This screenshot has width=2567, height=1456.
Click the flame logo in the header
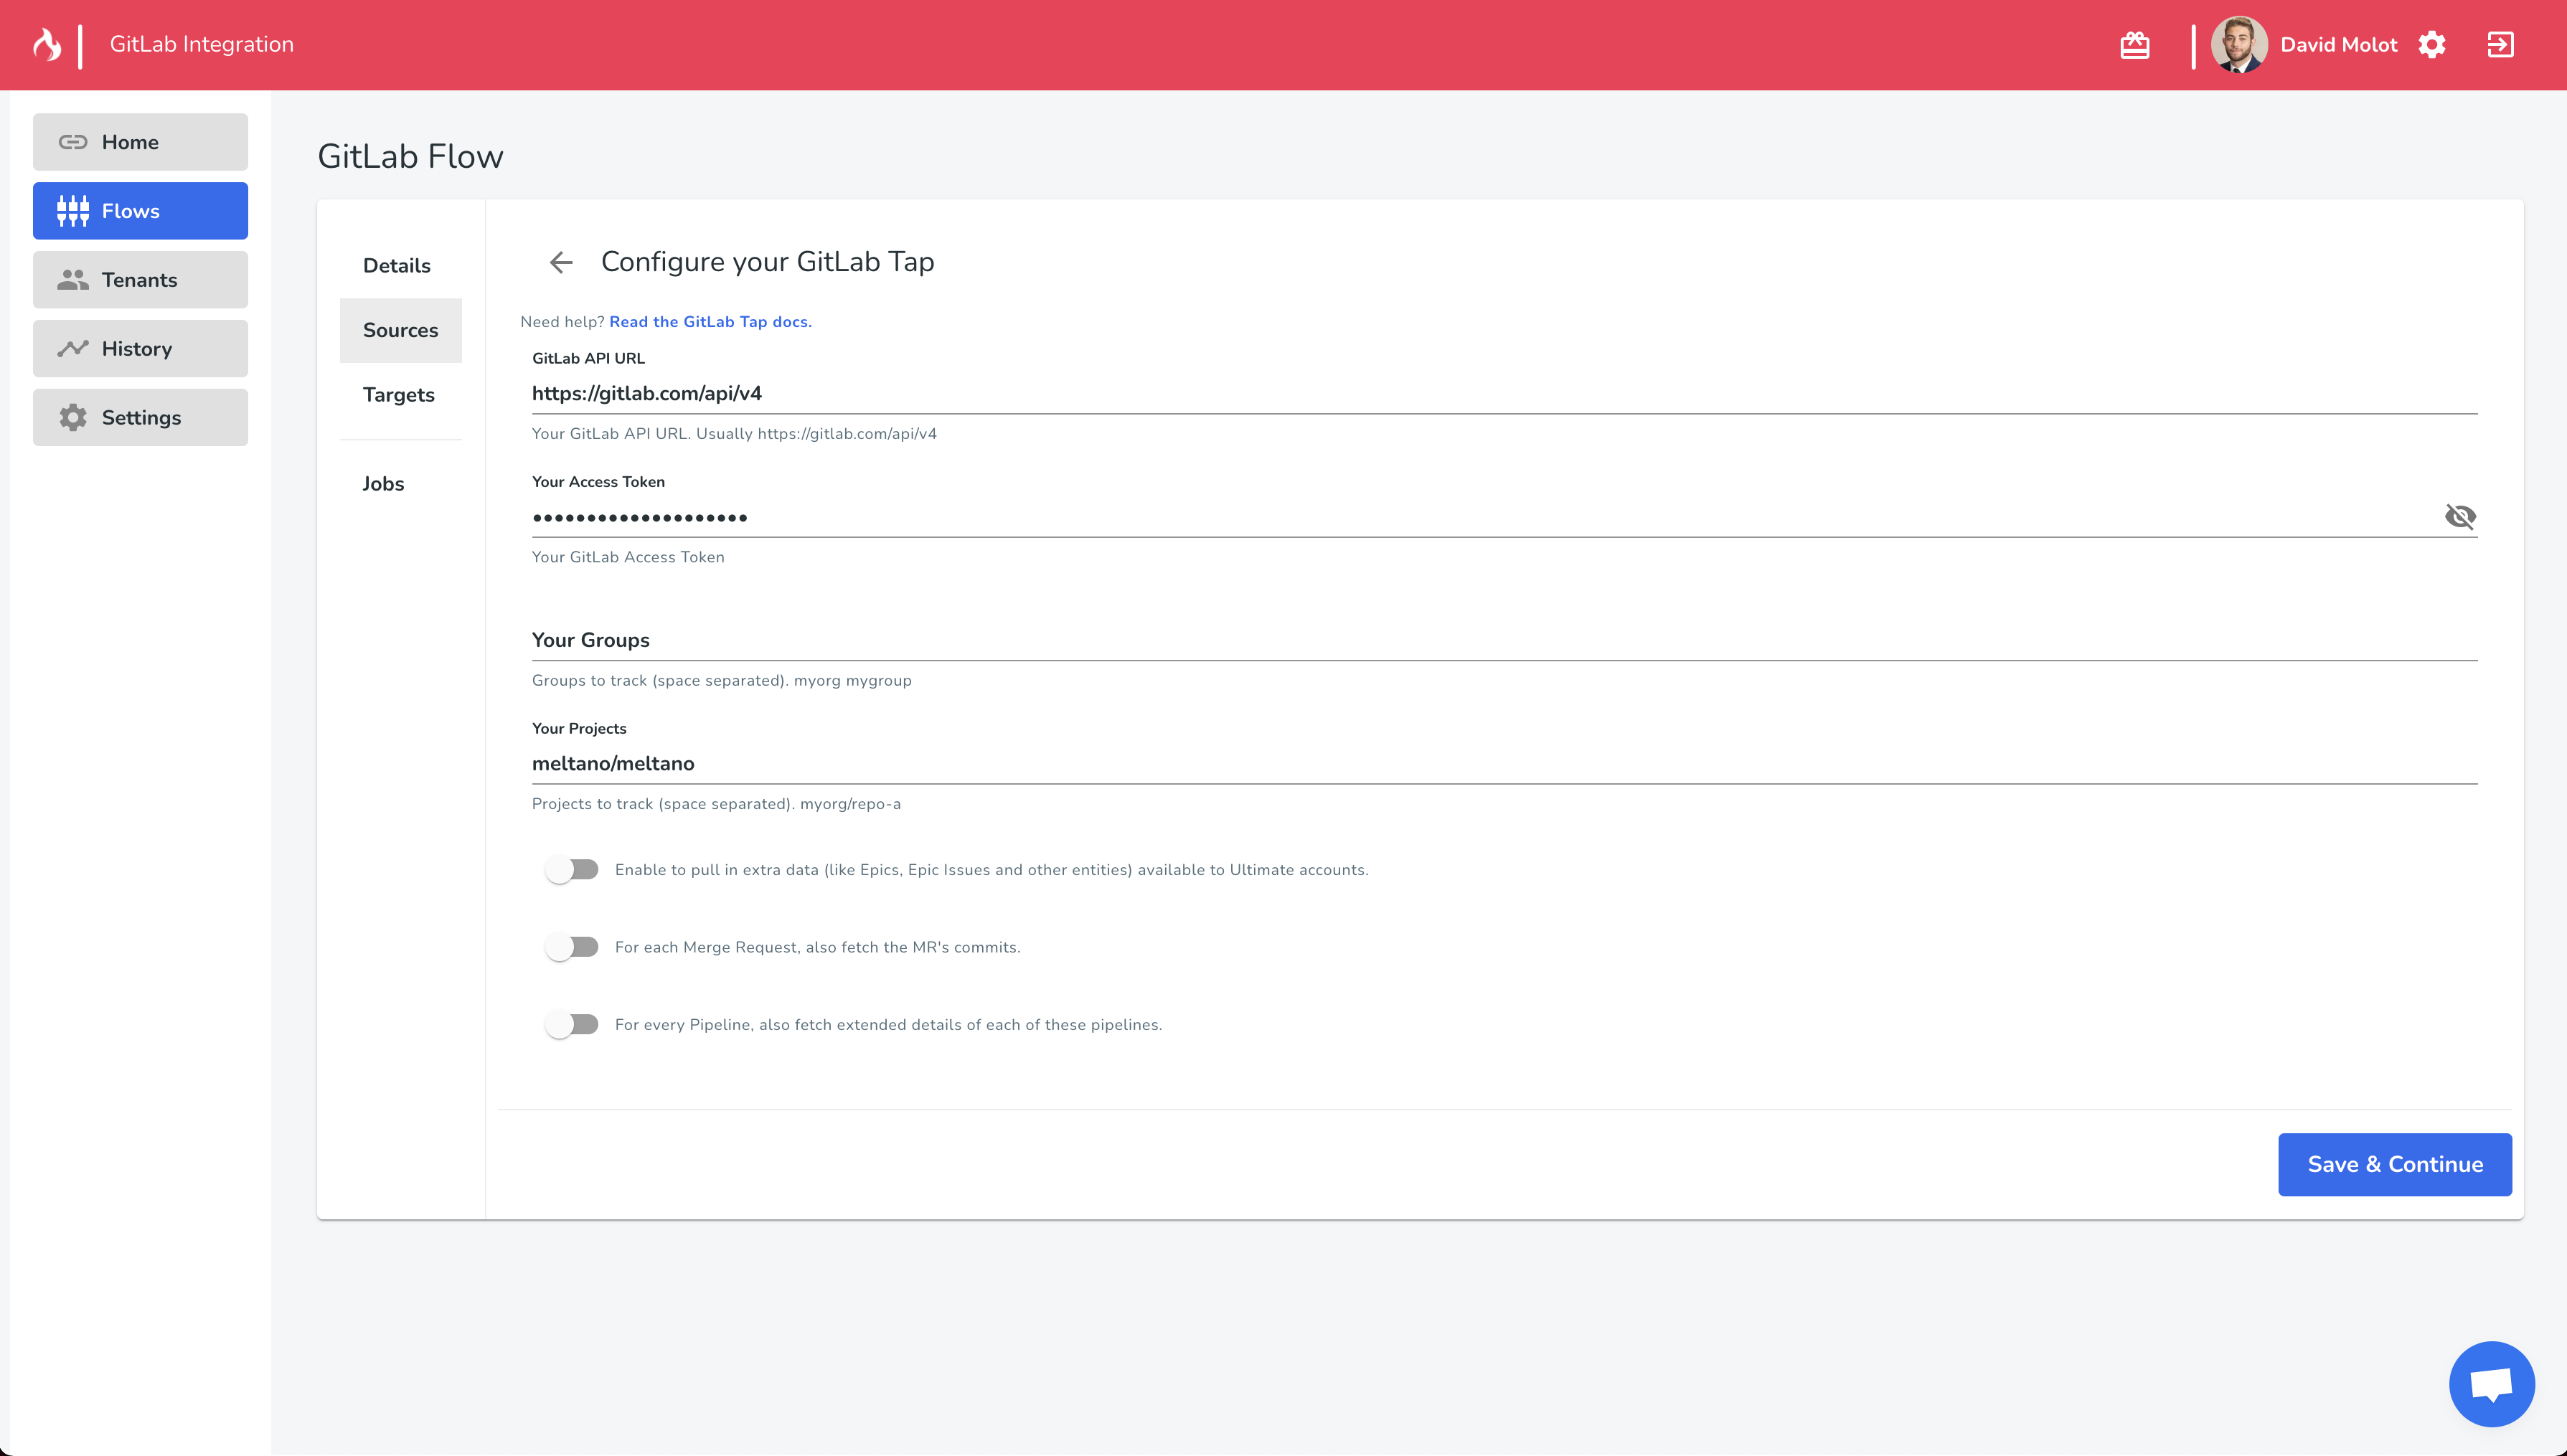tap(47, 45)
